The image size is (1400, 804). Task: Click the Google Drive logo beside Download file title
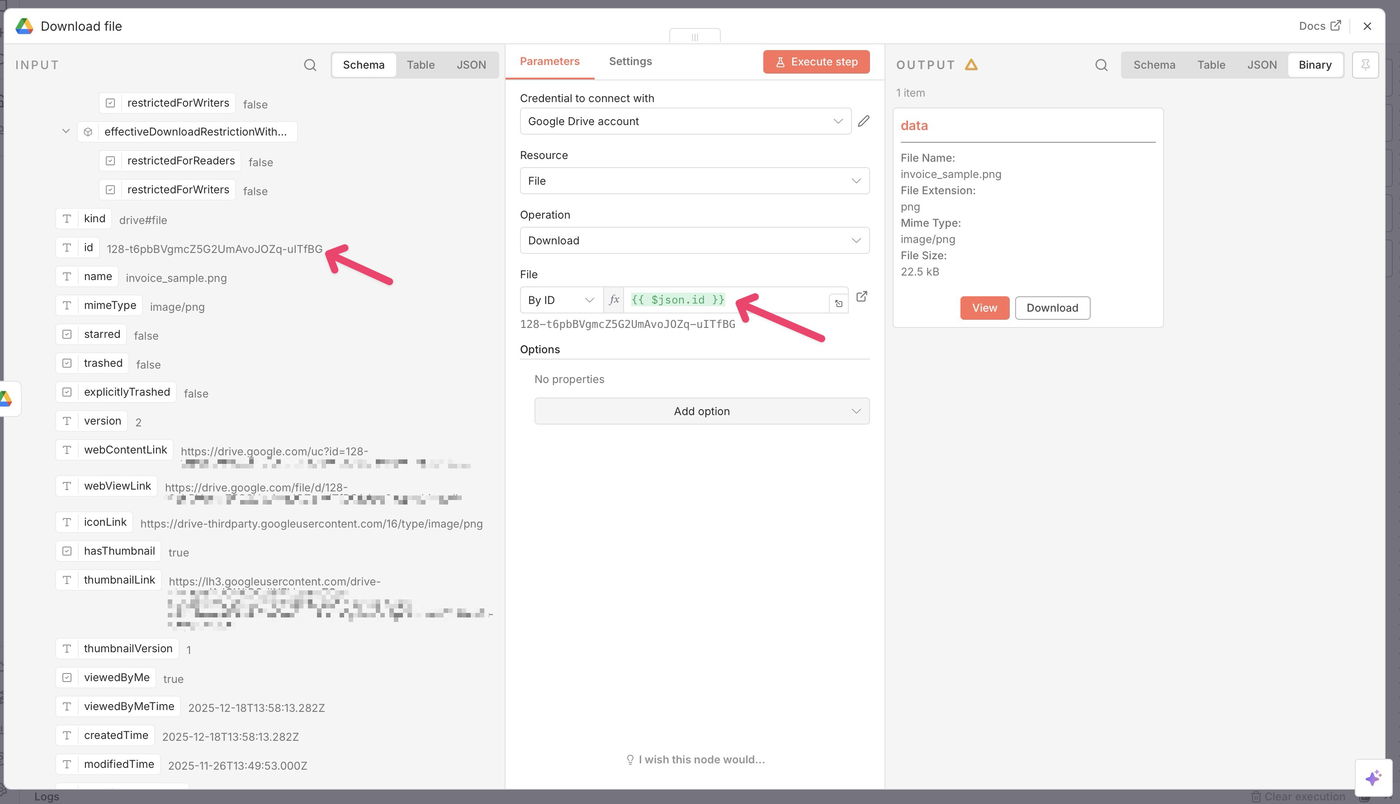(24, 26)
